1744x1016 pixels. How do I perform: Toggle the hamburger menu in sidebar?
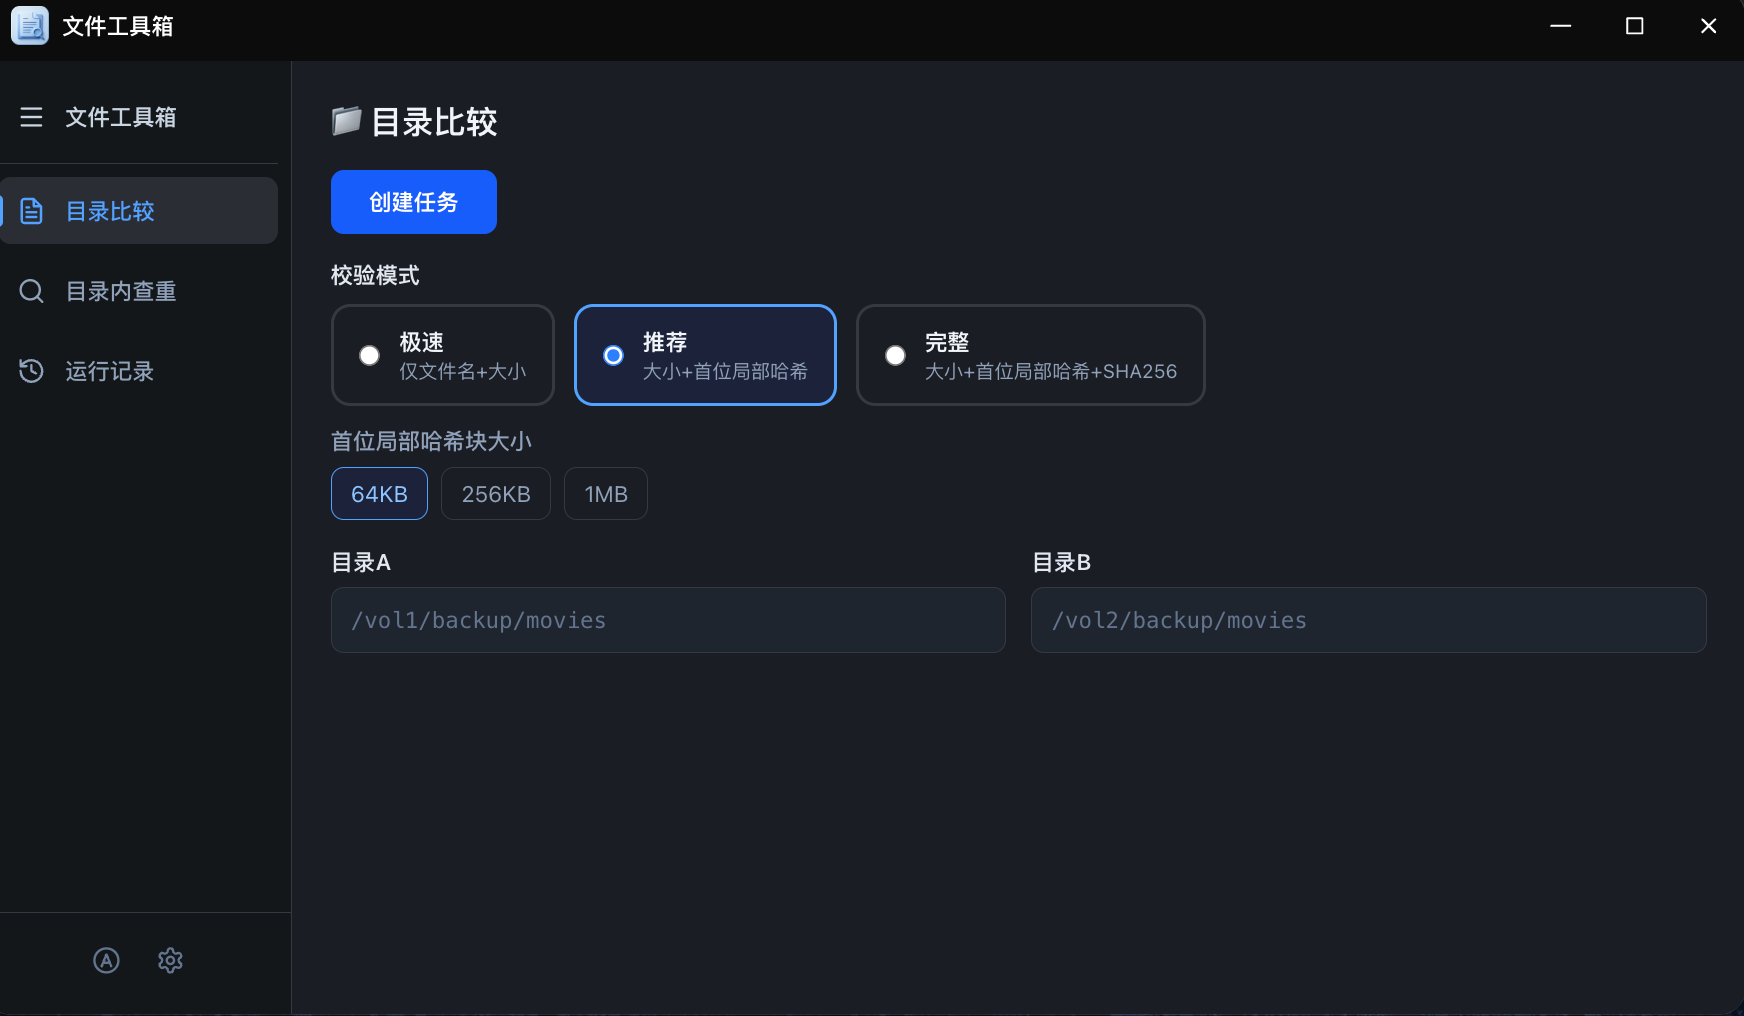[x=31, y=117]
